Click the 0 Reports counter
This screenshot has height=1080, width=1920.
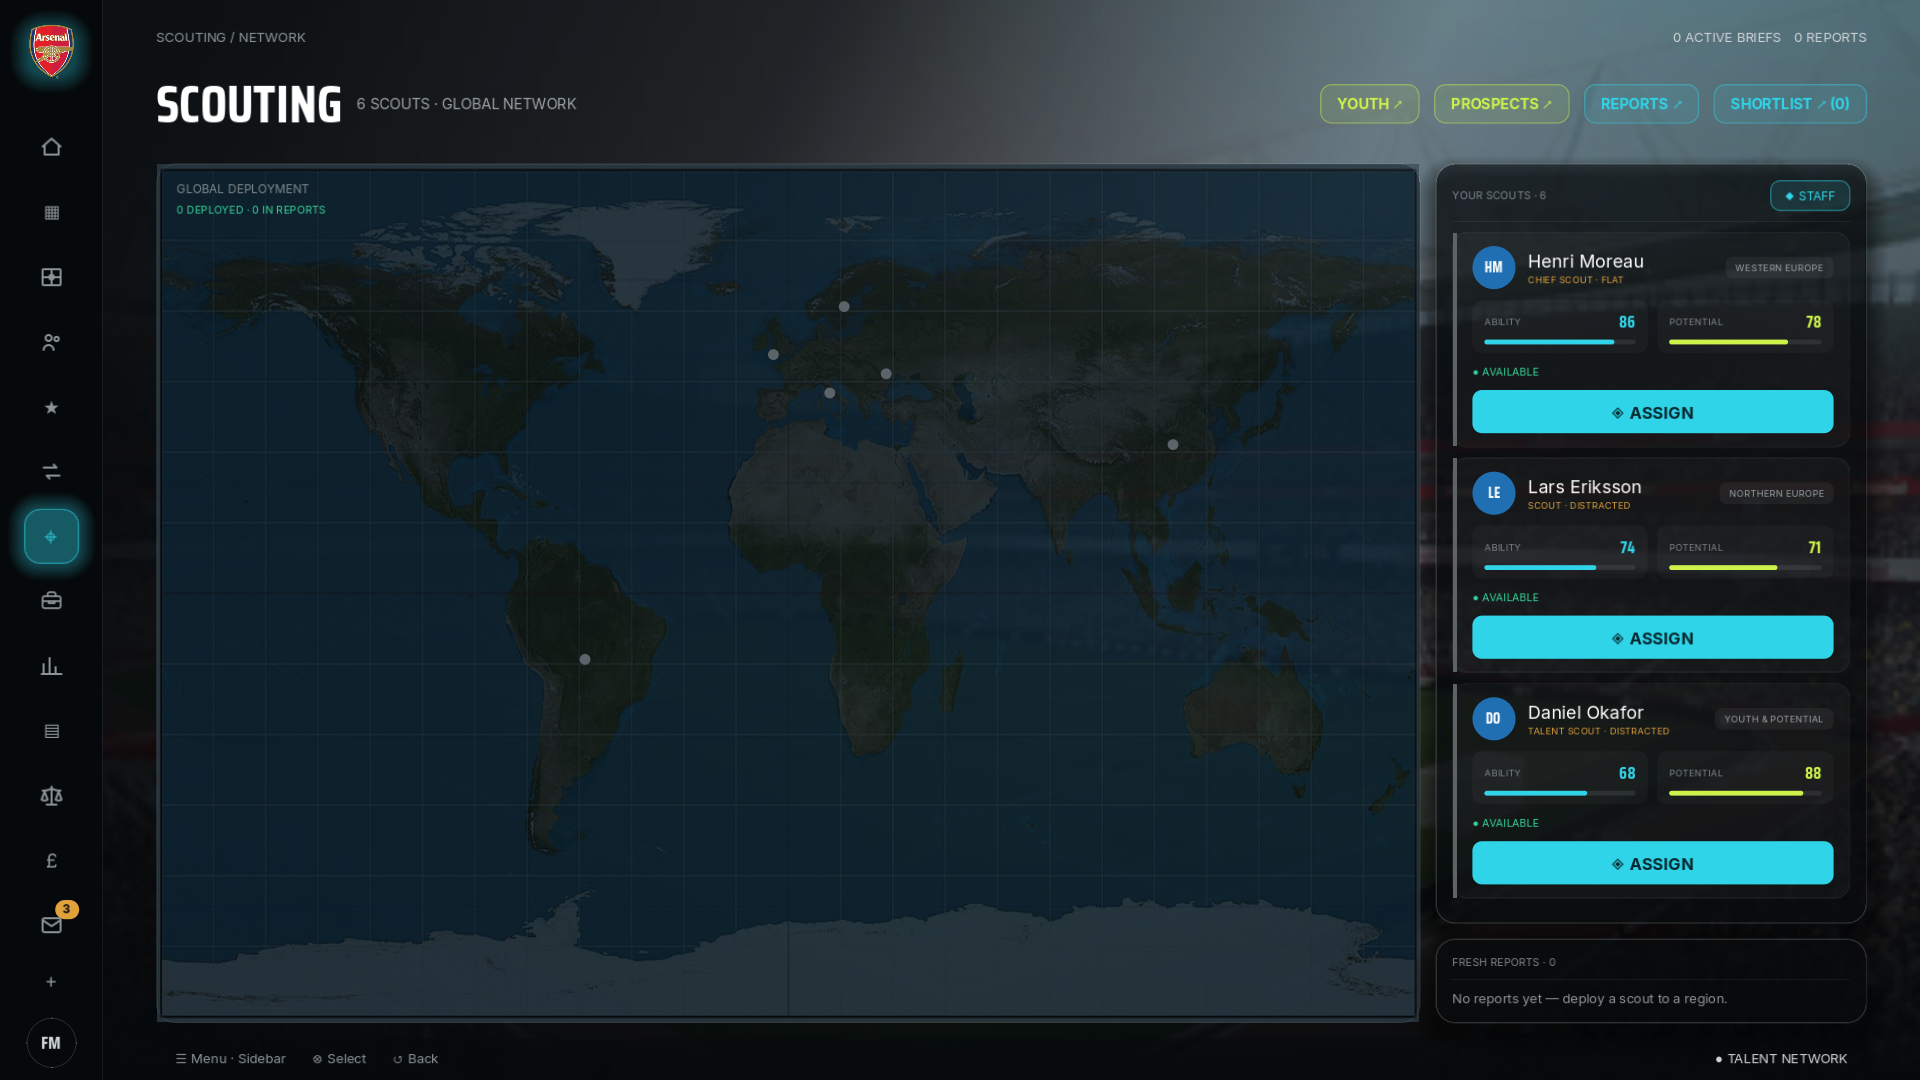tap(1830, 37)
